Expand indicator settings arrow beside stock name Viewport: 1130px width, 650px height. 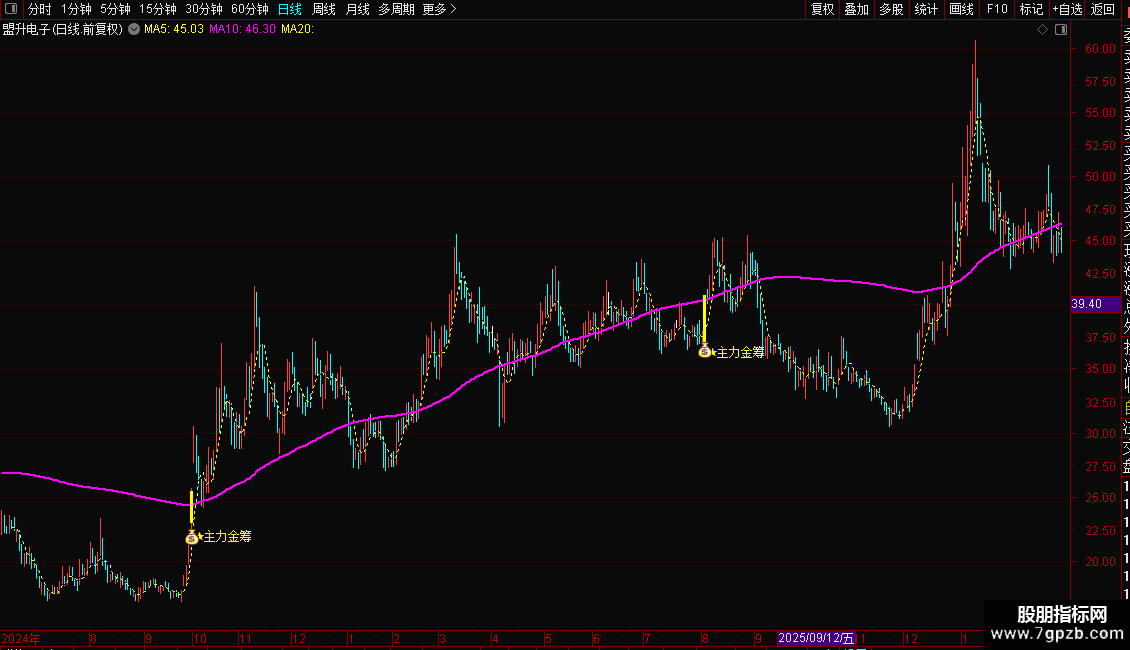tap(134, 29)
